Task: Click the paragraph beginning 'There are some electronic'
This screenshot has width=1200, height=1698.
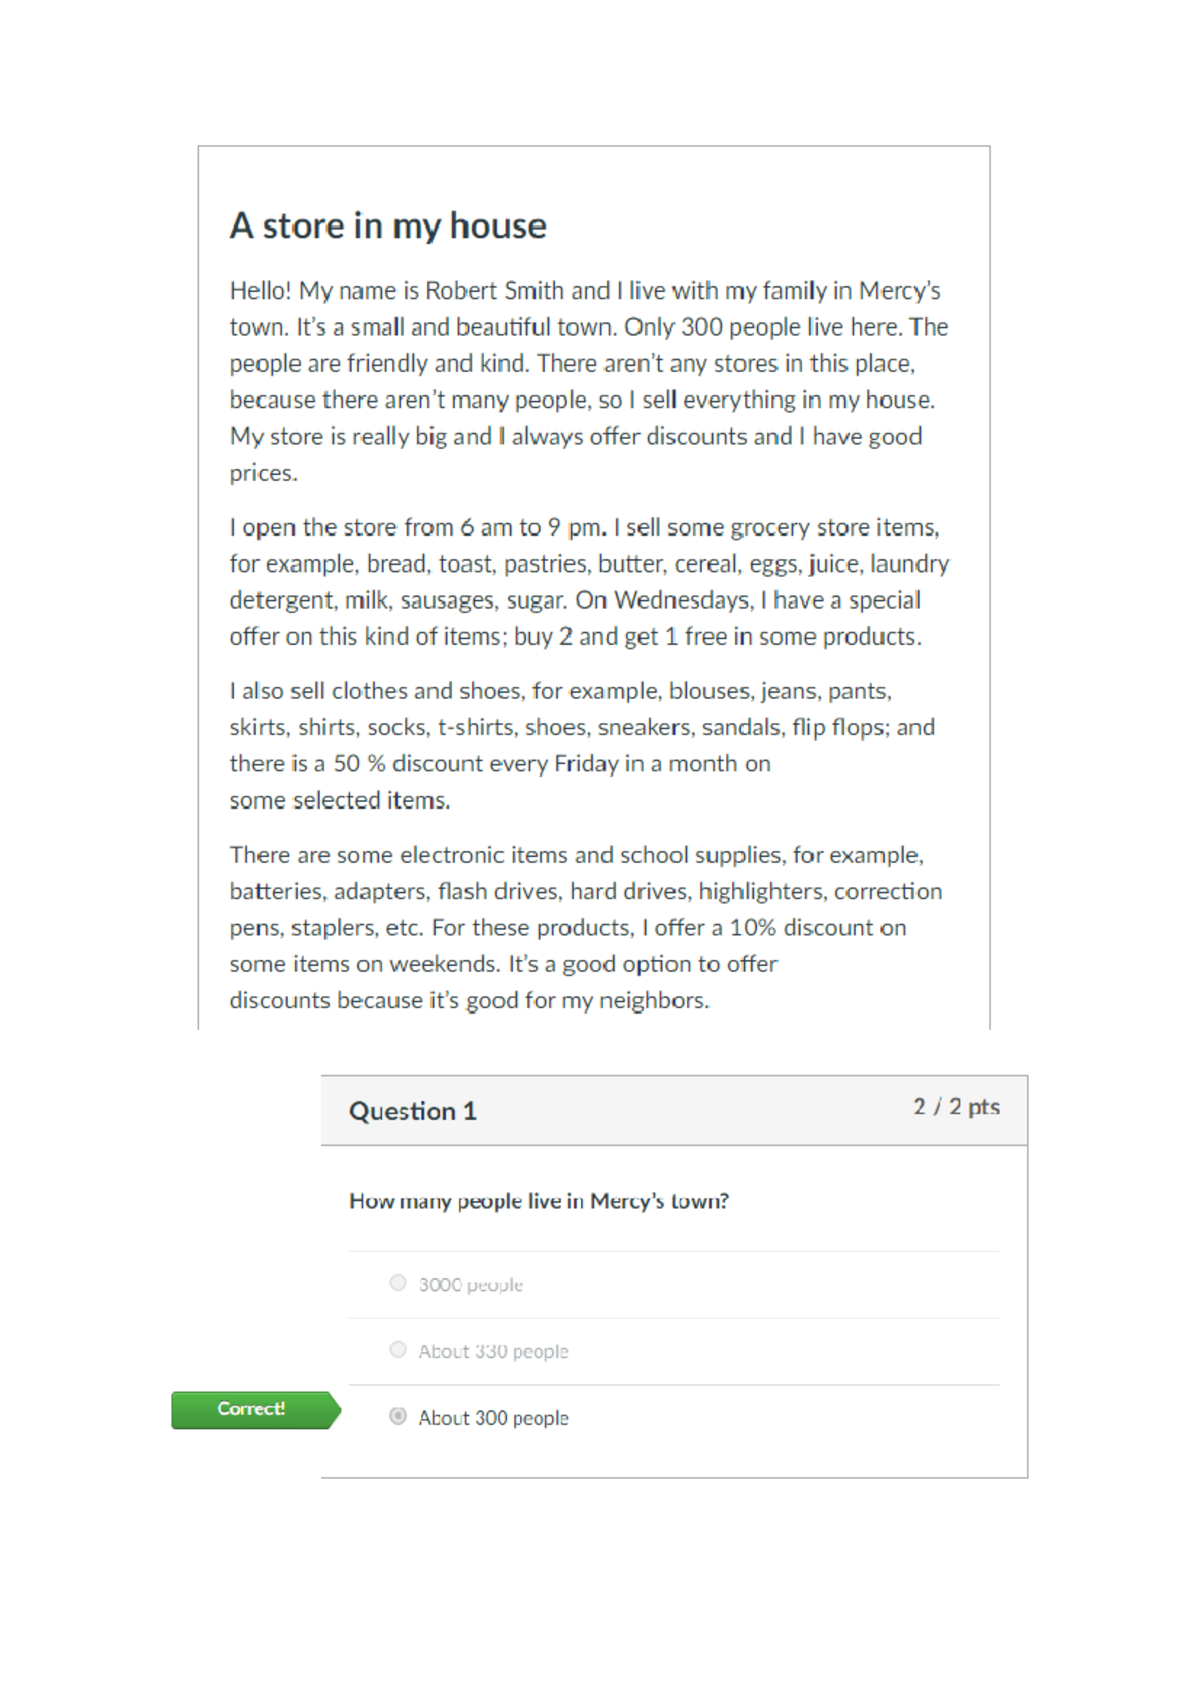Action: [586, 927]
